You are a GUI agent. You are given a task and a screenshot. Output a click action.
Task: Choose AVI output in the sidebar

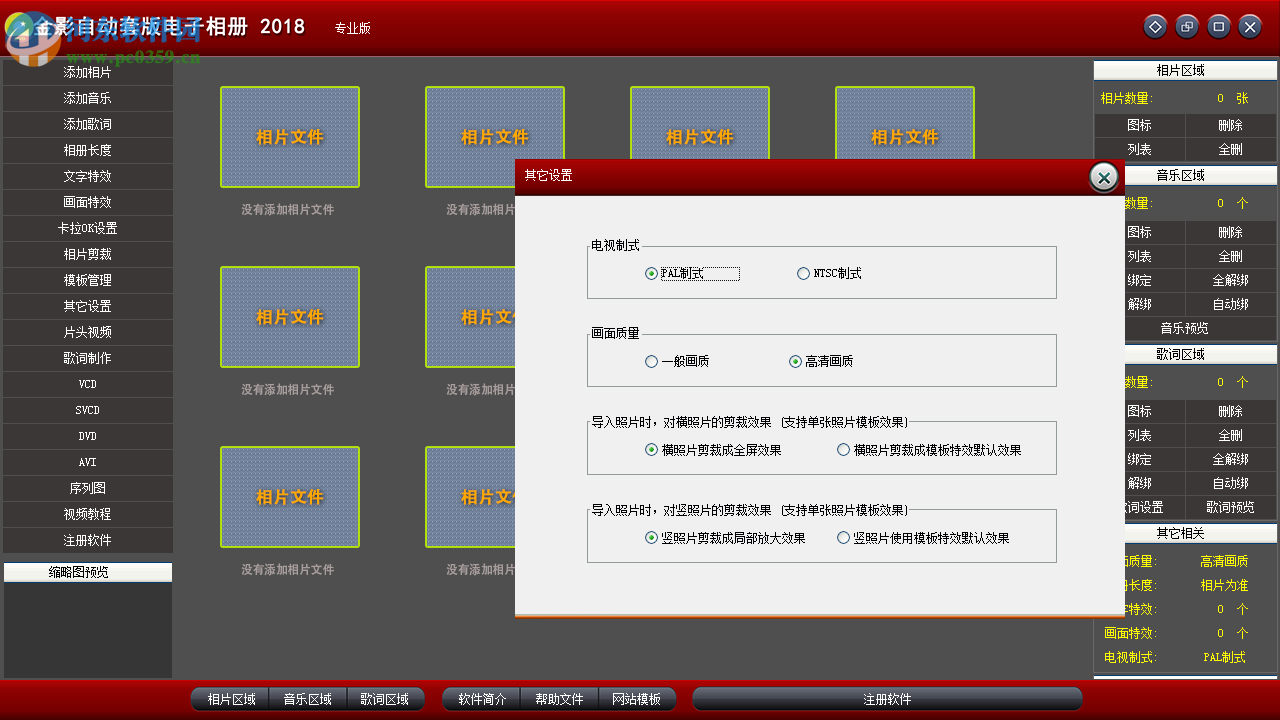[87, 462]
